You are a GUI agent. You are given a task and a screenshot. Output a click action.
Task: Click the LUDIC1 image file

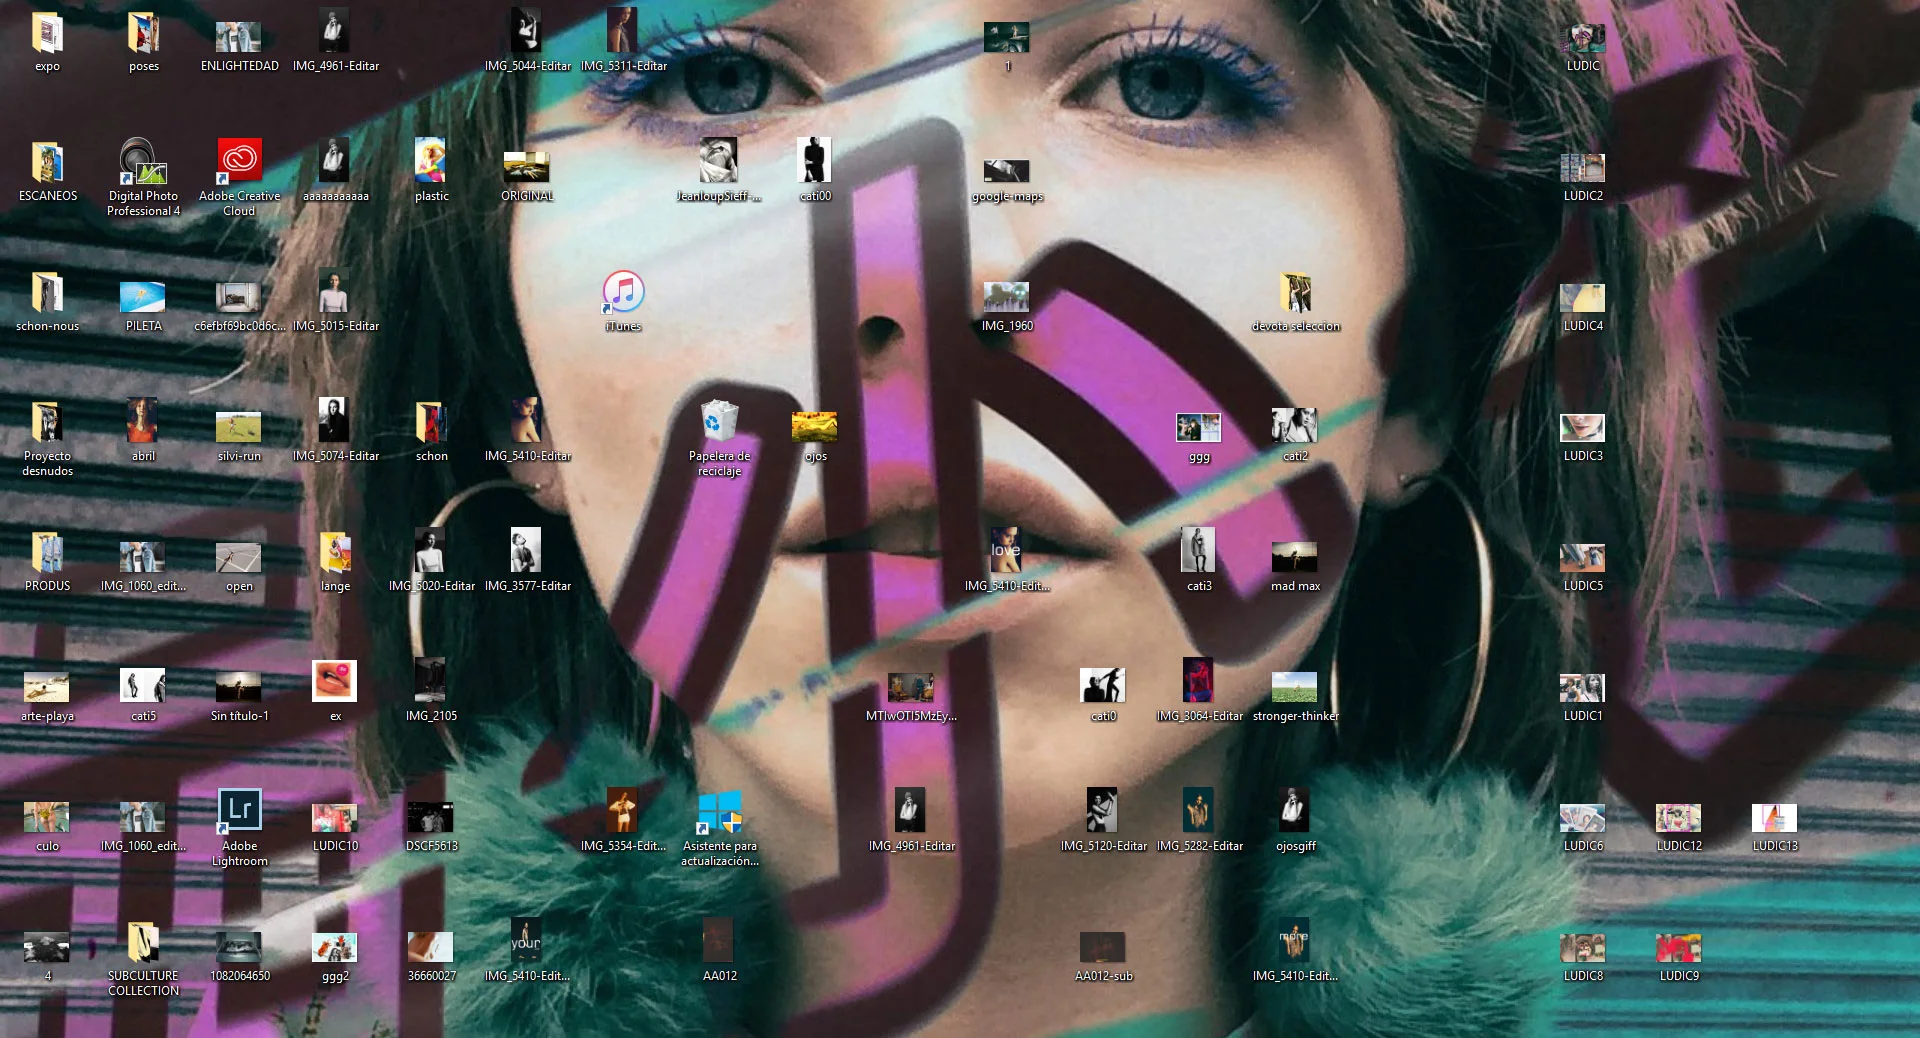[x=1583, y=687]
